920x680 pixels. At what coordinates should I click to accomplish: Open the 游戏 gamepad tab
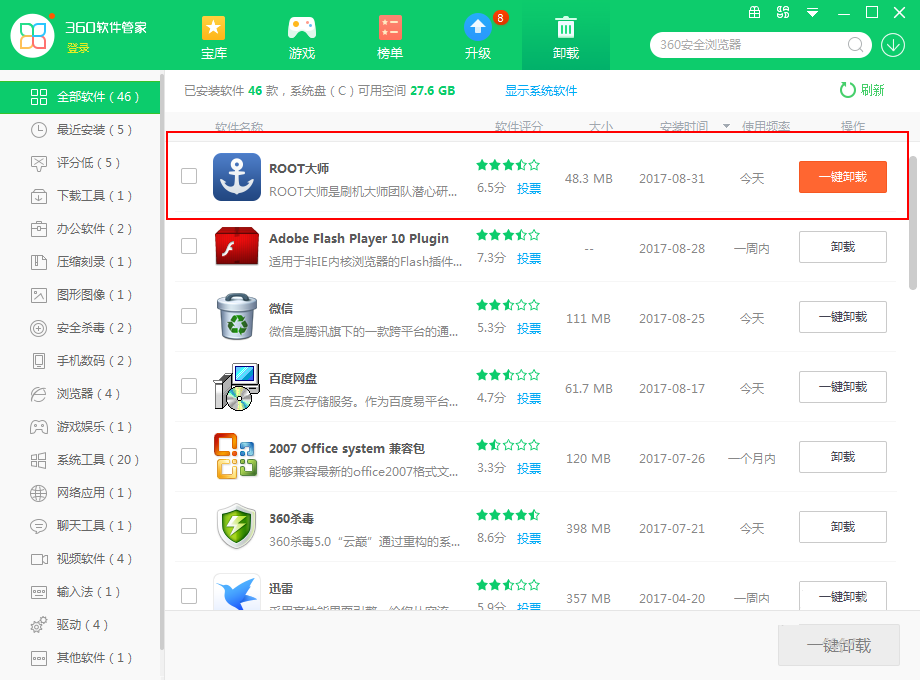302,38
